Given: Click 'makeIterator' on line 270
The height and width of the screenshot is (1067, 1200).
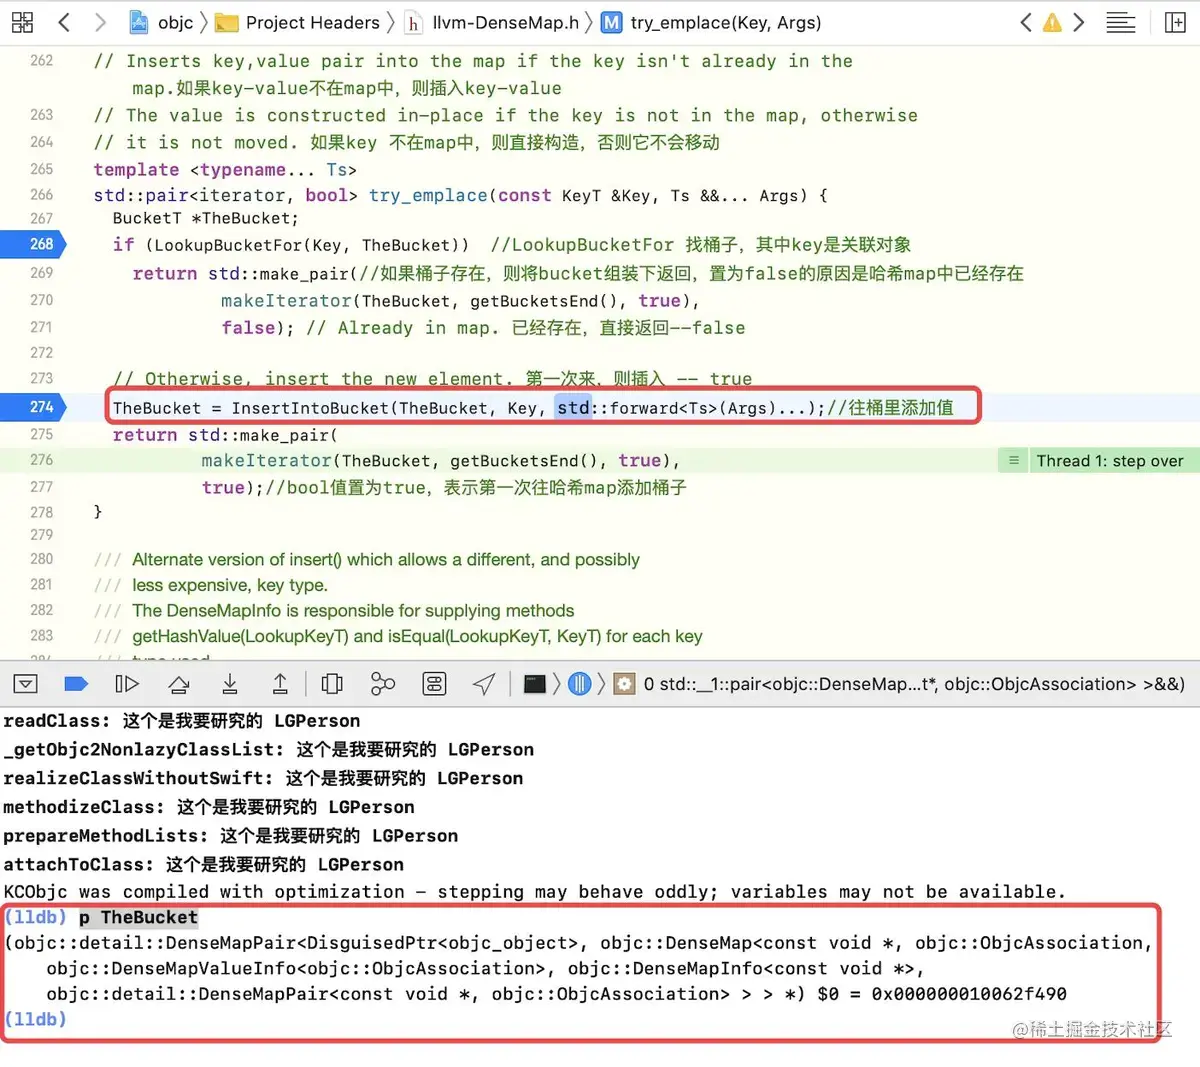Looking at the screenshot, I should tap(286, 301).
